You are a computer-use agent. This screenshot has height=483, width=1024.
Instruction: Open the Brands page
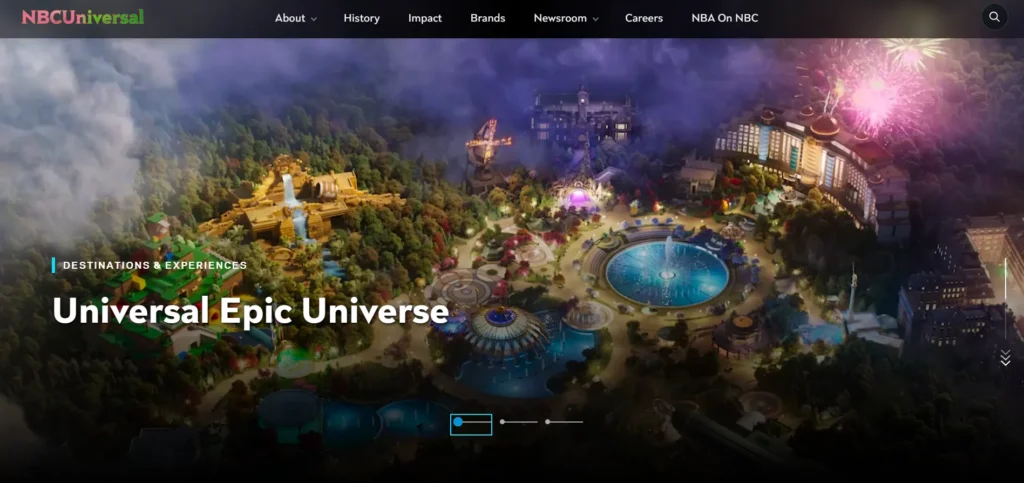488,18
